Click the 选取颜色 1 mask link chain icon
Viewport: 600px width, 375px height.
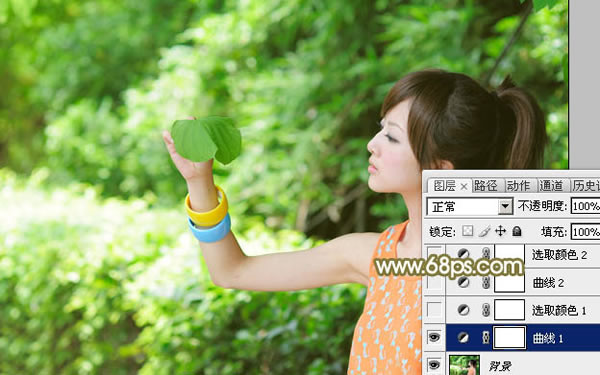tap(486, 310)
